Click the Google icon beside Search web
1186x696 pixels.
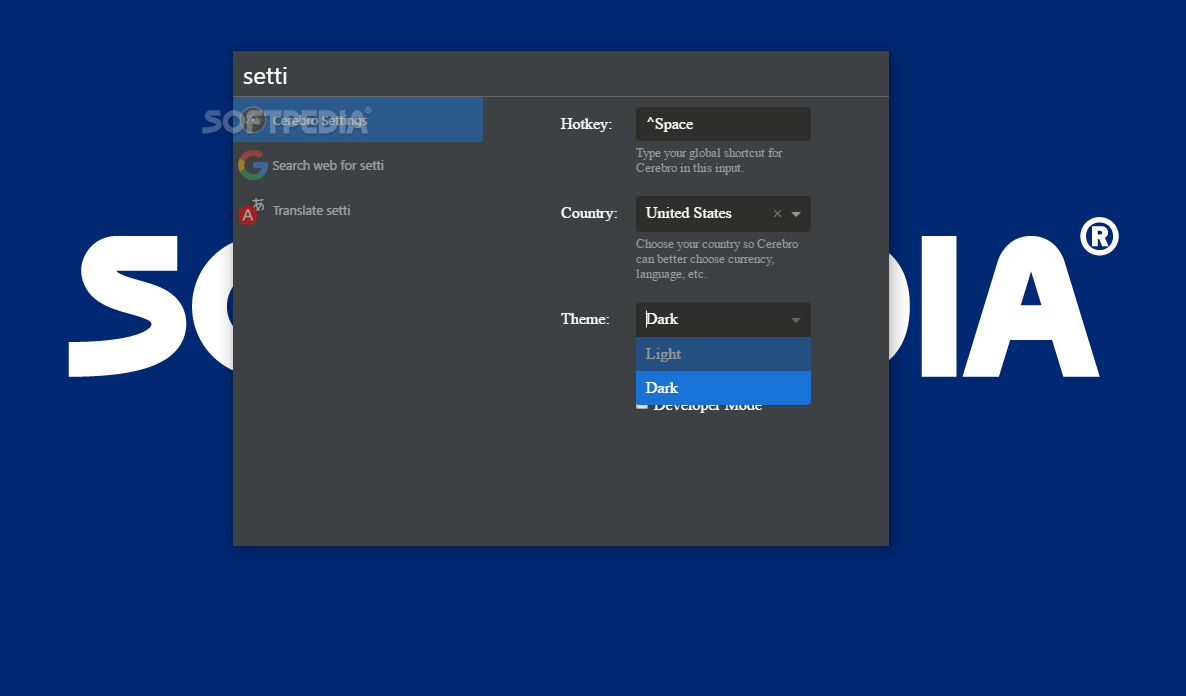253,165
